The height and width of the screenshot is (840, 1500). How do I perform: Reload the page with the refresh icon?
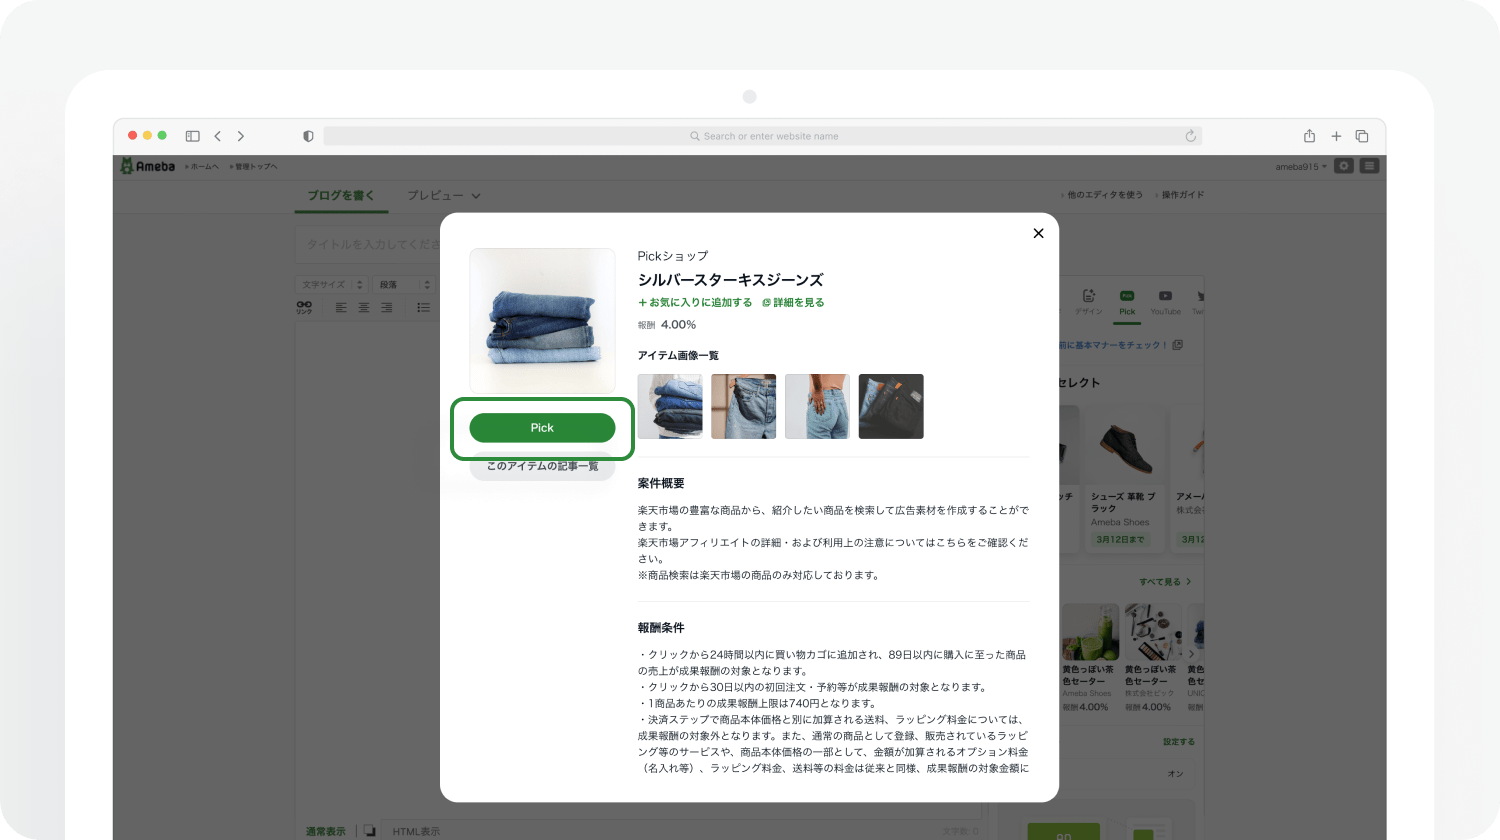click(x=1190, y=136)
